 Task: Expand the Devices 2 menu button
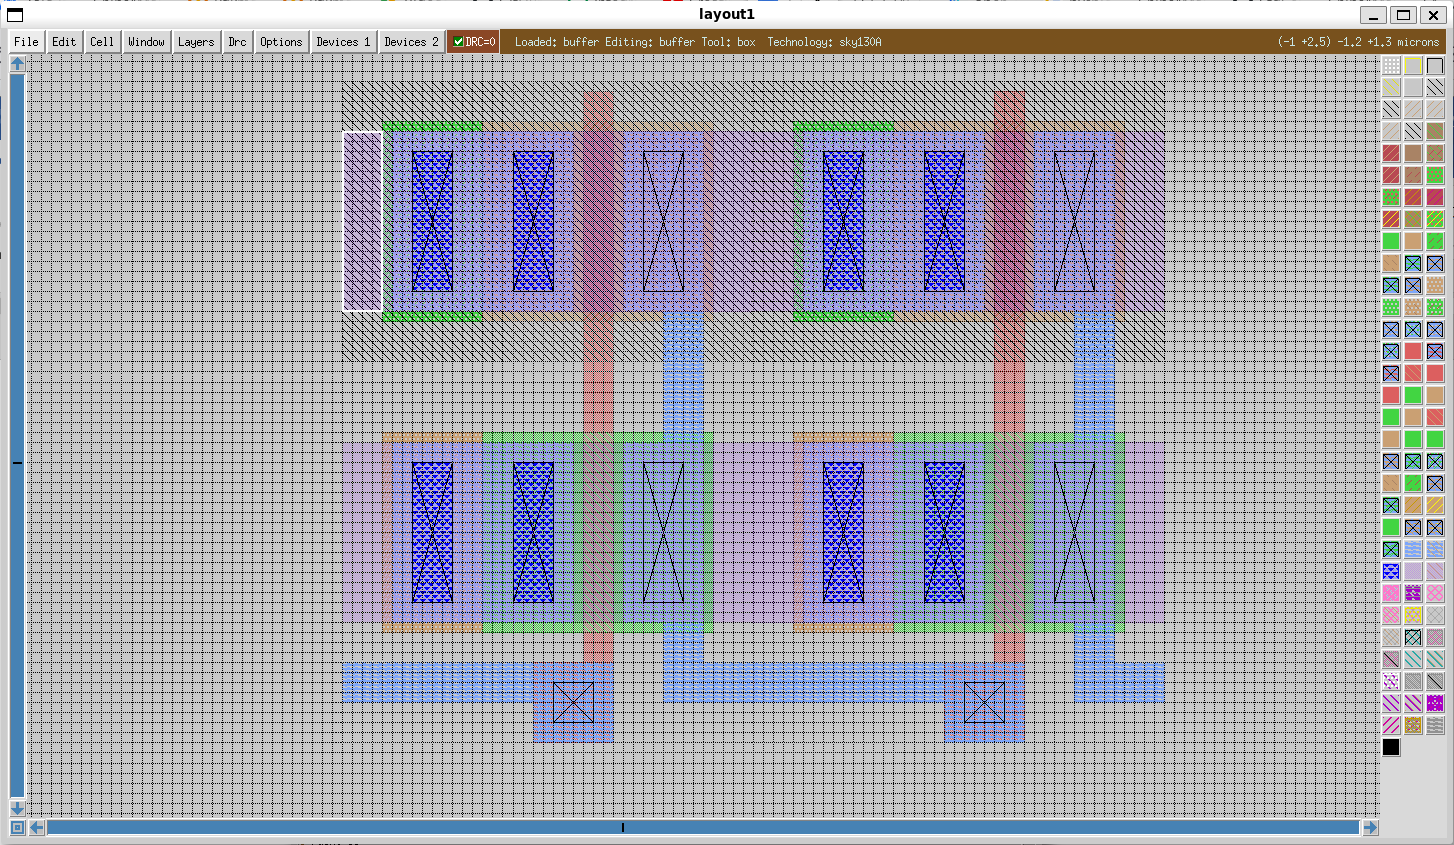[x=411, y=42]
